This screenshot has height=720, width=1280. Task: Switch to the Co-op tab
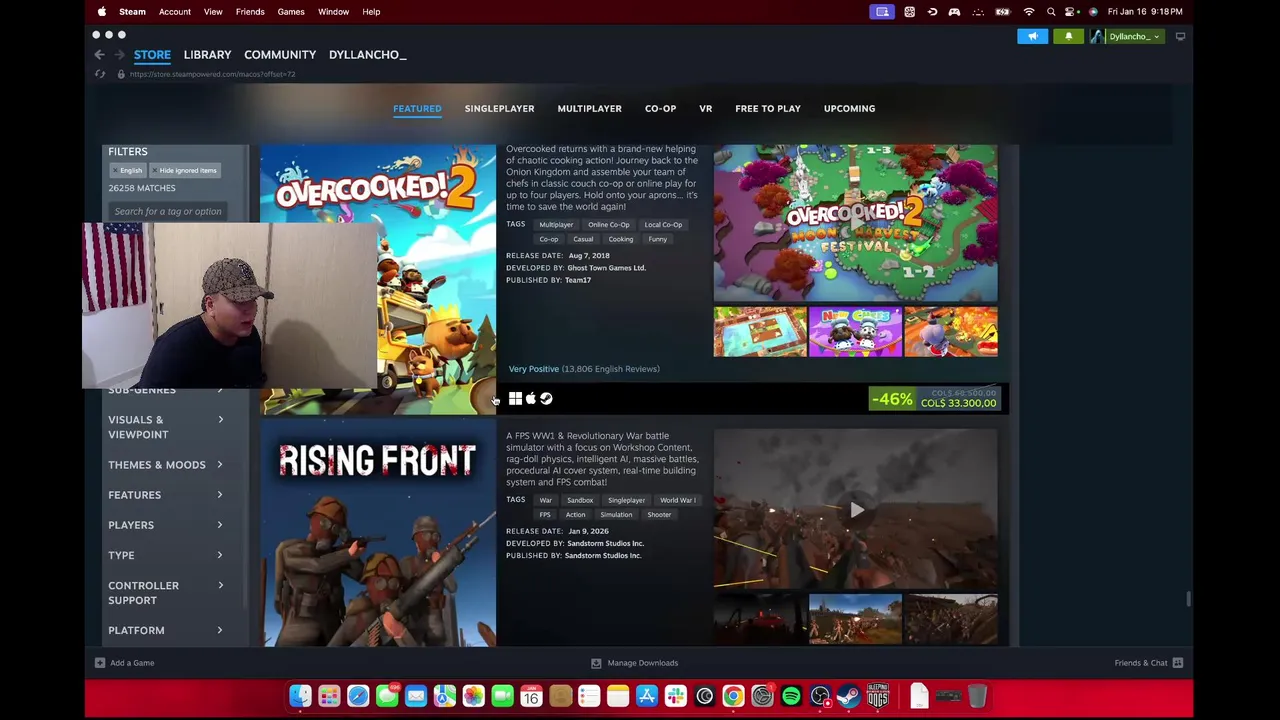point(660,108)
